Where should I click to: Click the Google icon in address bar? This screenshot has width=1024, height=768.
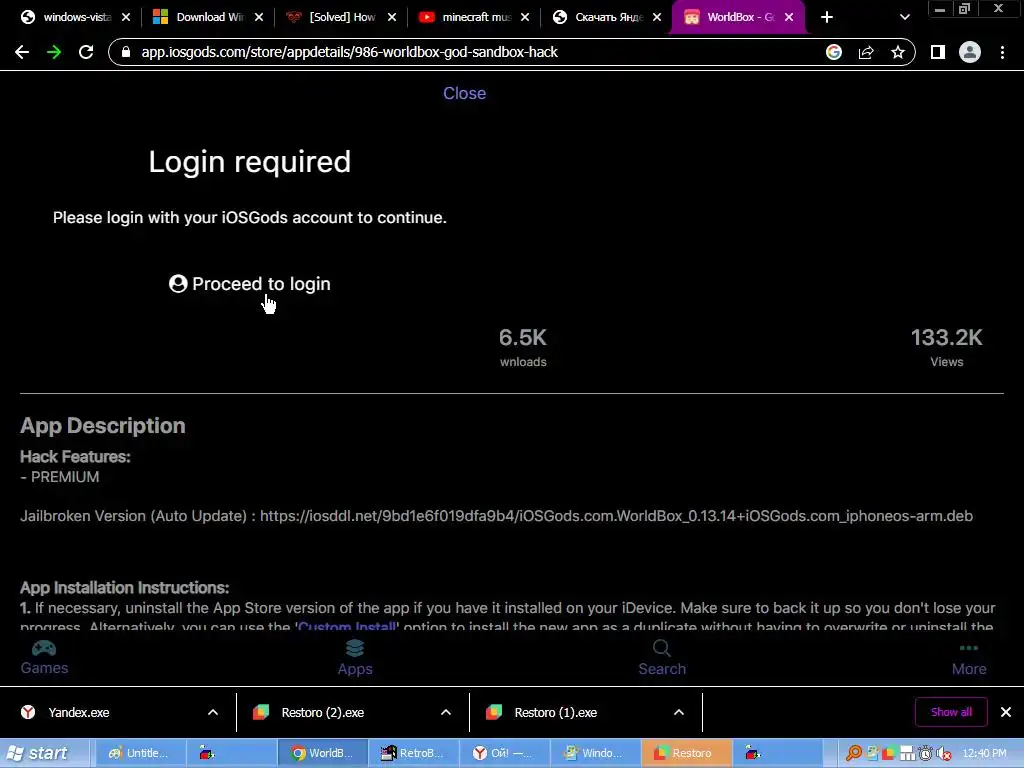click(x=833, y=52)
